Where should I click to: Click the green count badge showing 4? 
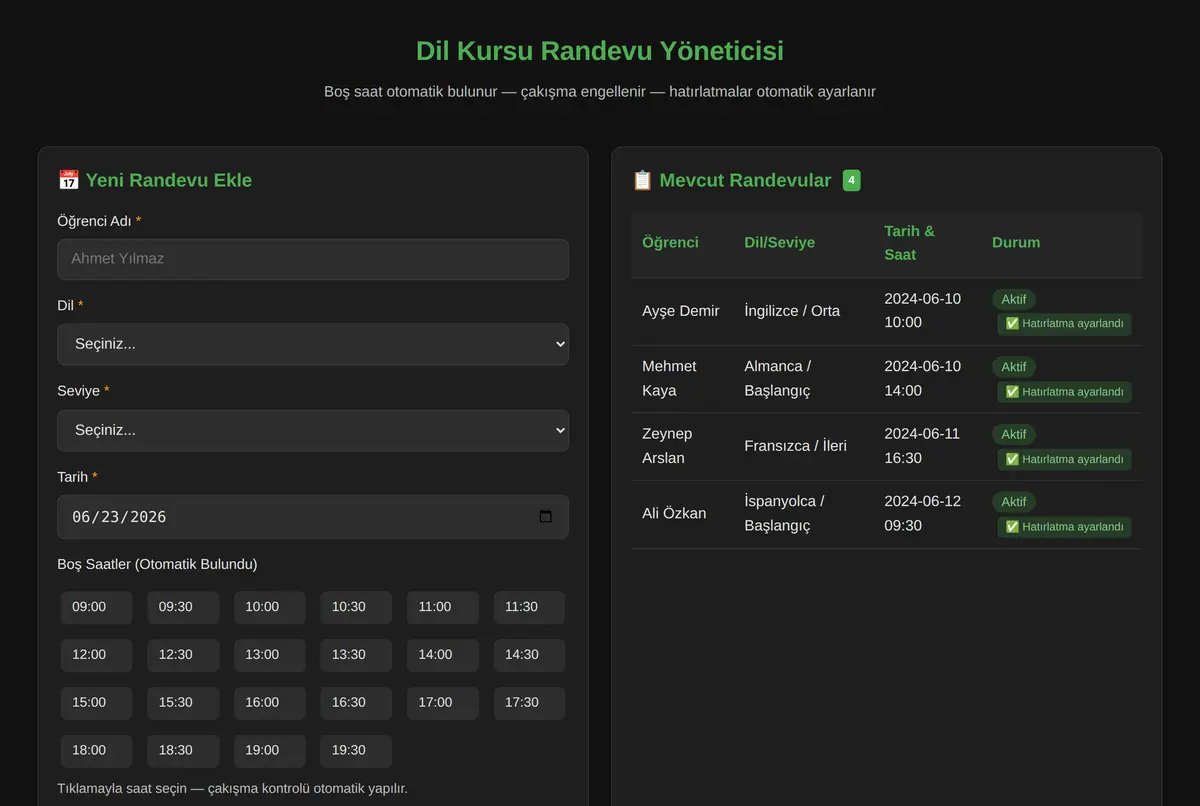pyautogui.click(x=851, y=180)
